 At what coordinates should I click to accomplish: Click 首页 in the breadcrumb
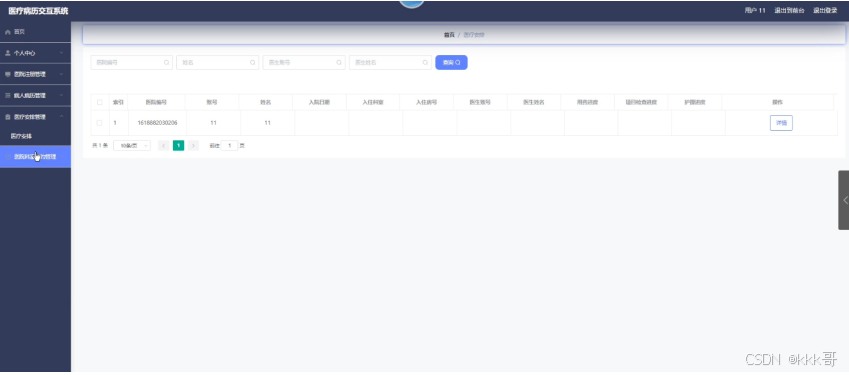pyautogui.click(x=449, y=35)
